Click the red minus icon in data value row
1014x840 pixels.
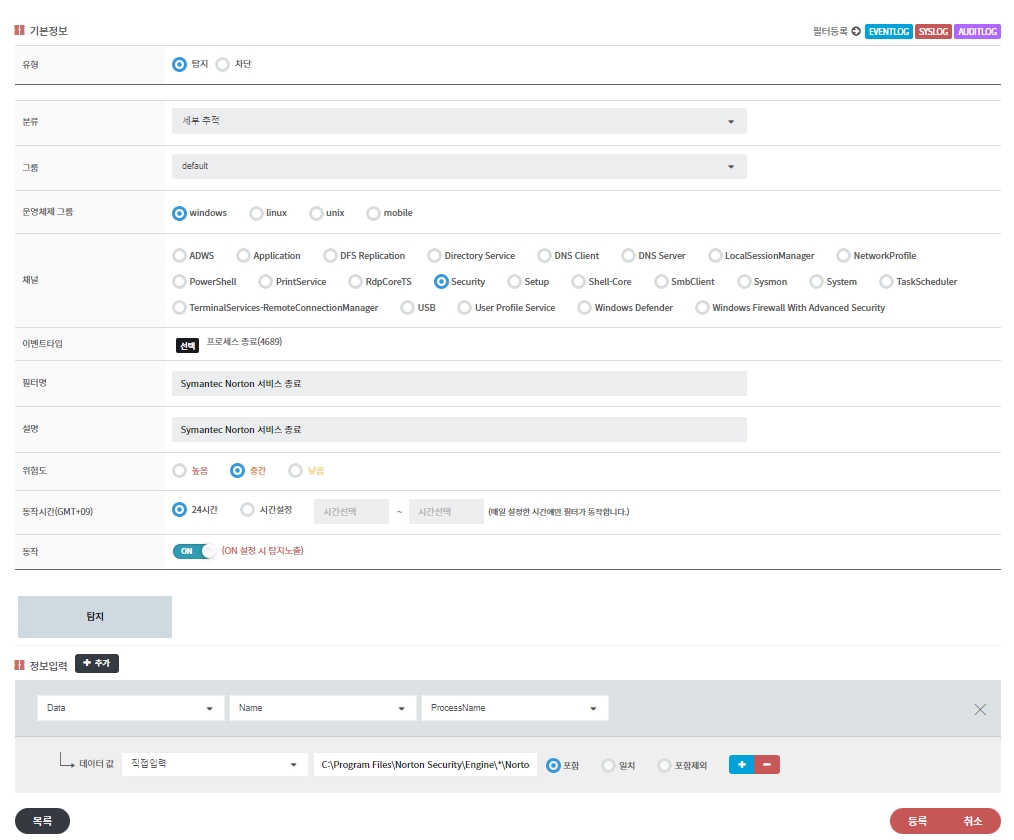767,765
